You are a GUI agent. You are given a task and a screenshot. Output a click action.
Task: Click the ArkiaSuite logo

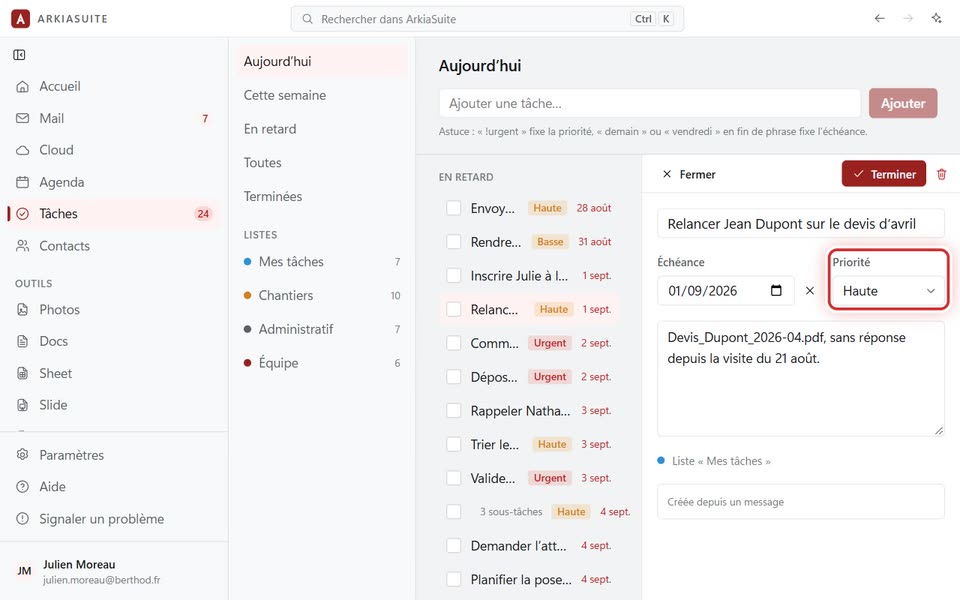[21, 18]
